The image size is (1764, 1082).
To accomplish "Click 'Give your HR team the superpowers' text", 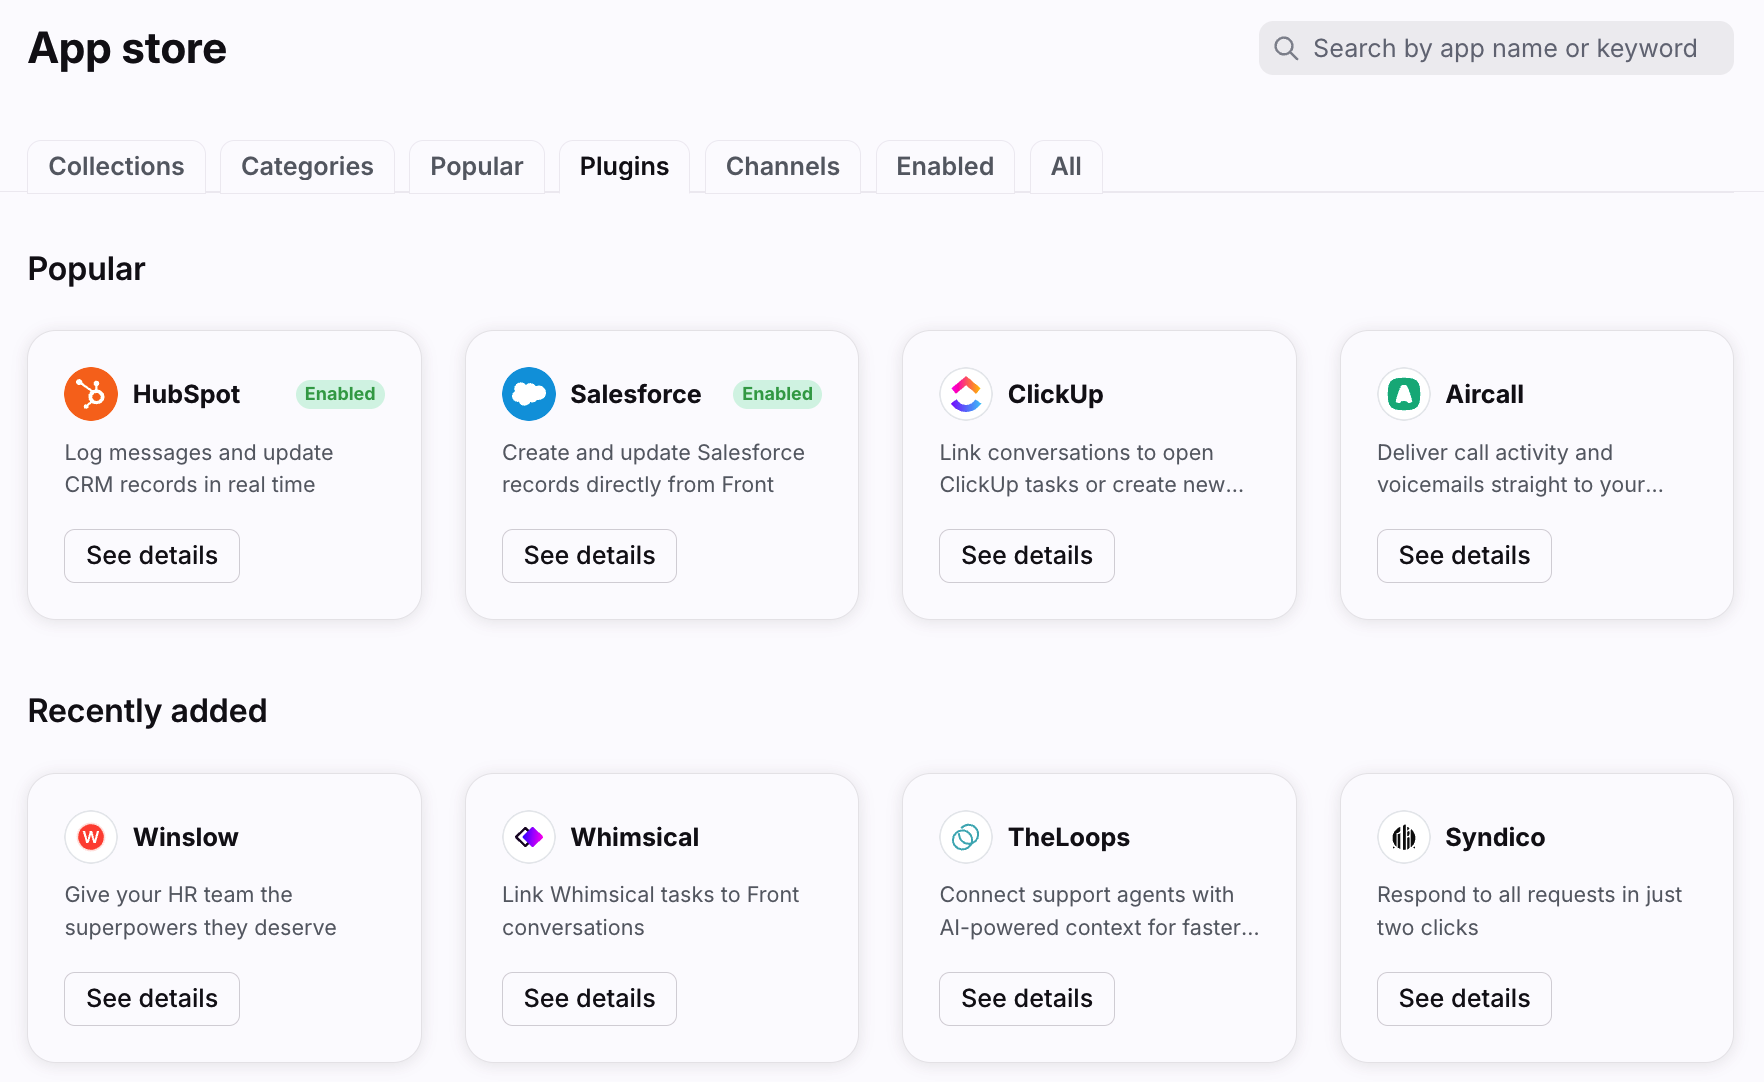I will [x=201, y=911].
